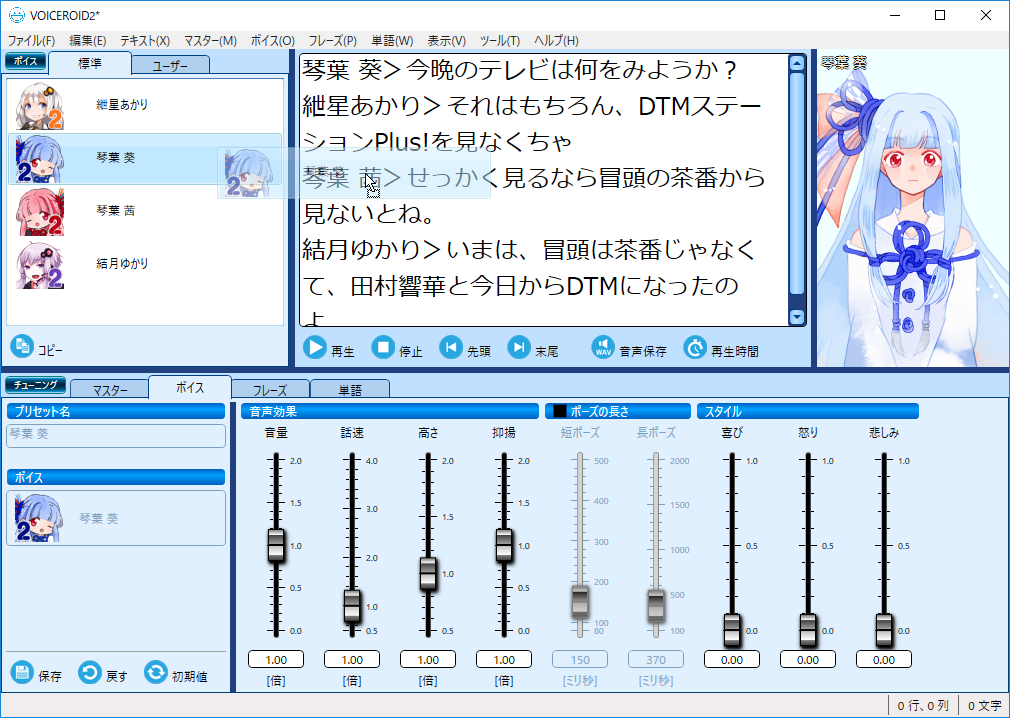Click 琴葉 葵 avatar in ボイス preset box

[39, 518]
